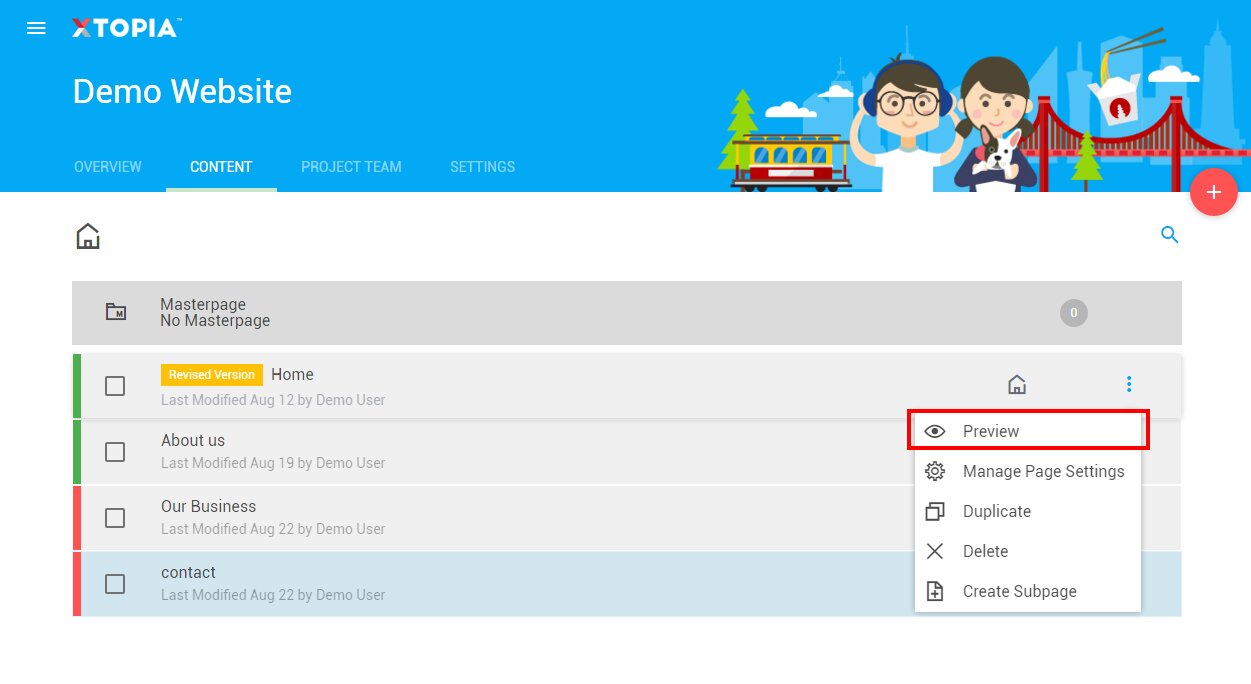Tick the checkbox for Home page
The height and width of the screenshot is (684, 1251).
115,386
